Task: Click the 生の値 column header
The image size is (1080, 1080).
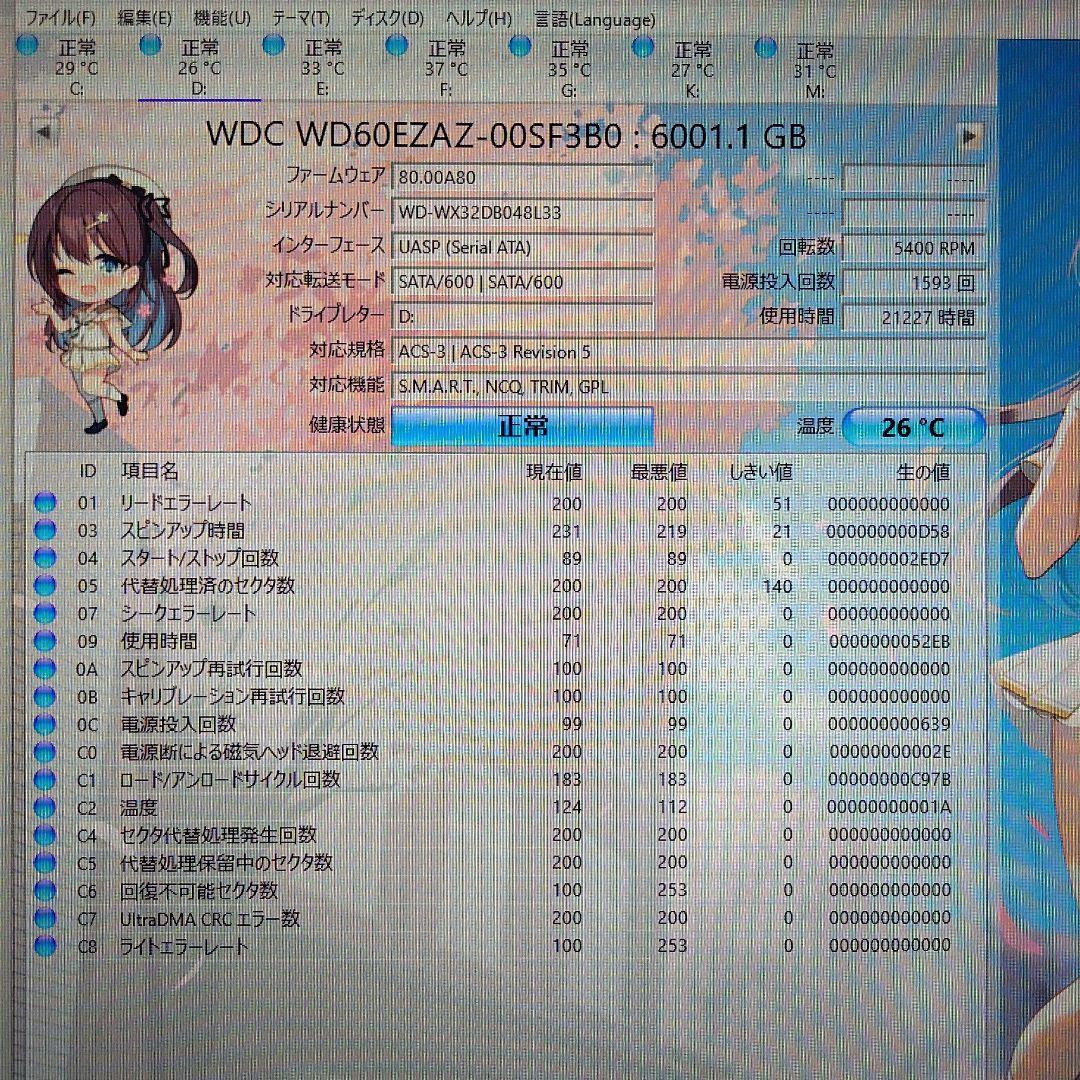Action: [x=924, y=472]
